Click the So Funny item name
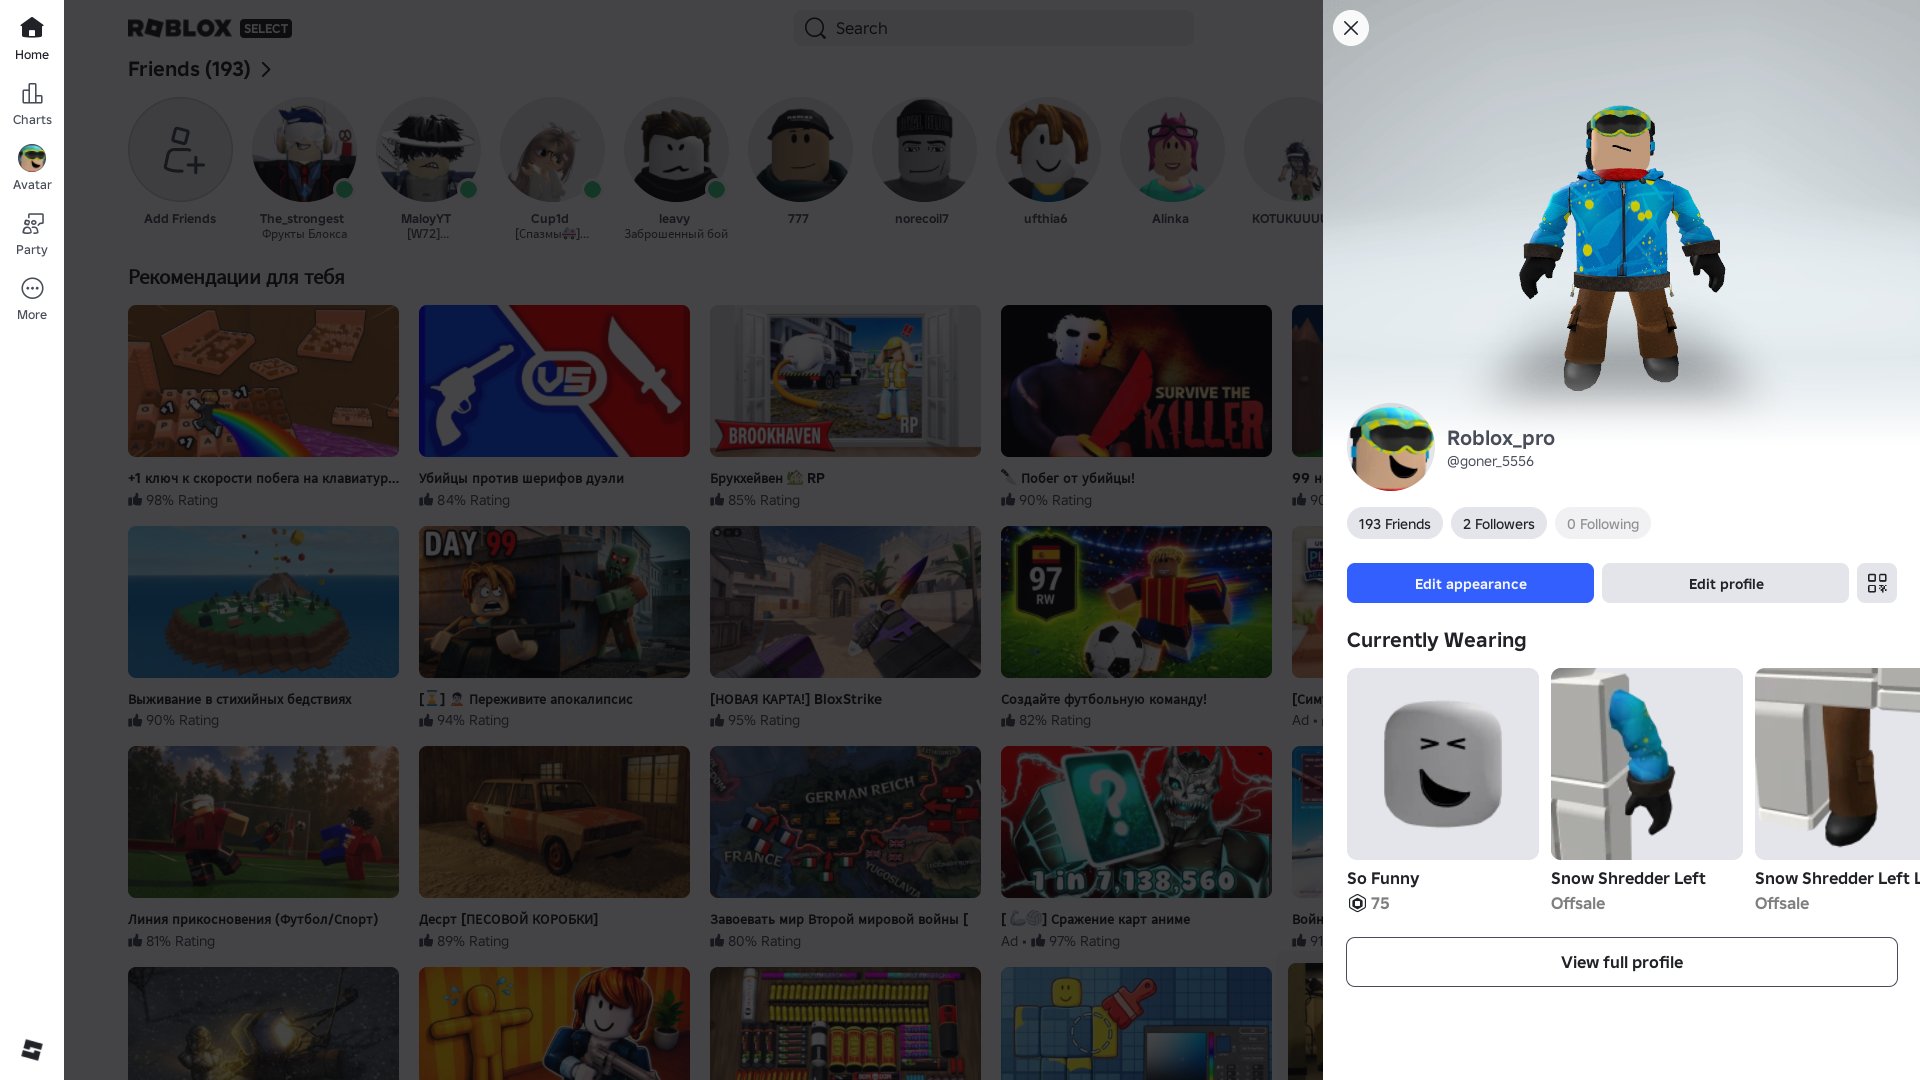This screenshot has width=1920, height=1080. [1383, 878]
